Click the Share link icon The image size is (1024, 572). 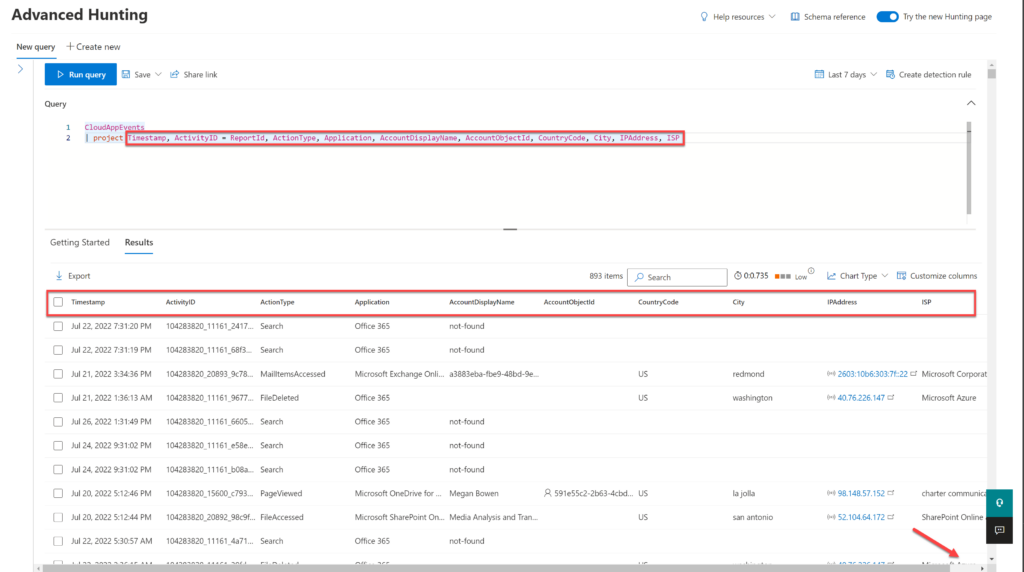(x=174, y=74)
